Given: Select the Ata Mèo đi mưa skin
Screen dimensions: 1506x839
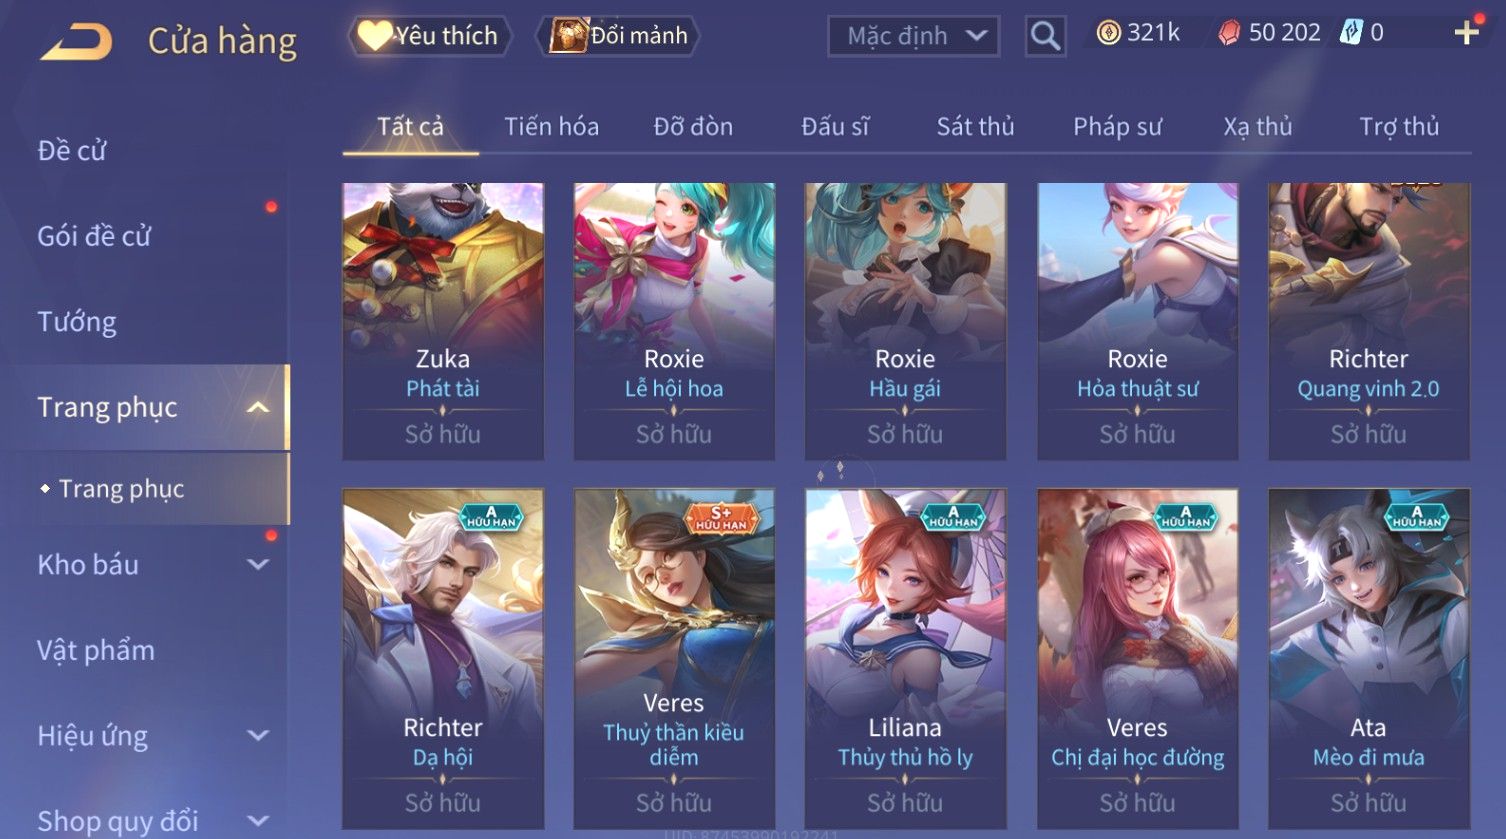Looking at the screenshot, I should pos(1369,659).
